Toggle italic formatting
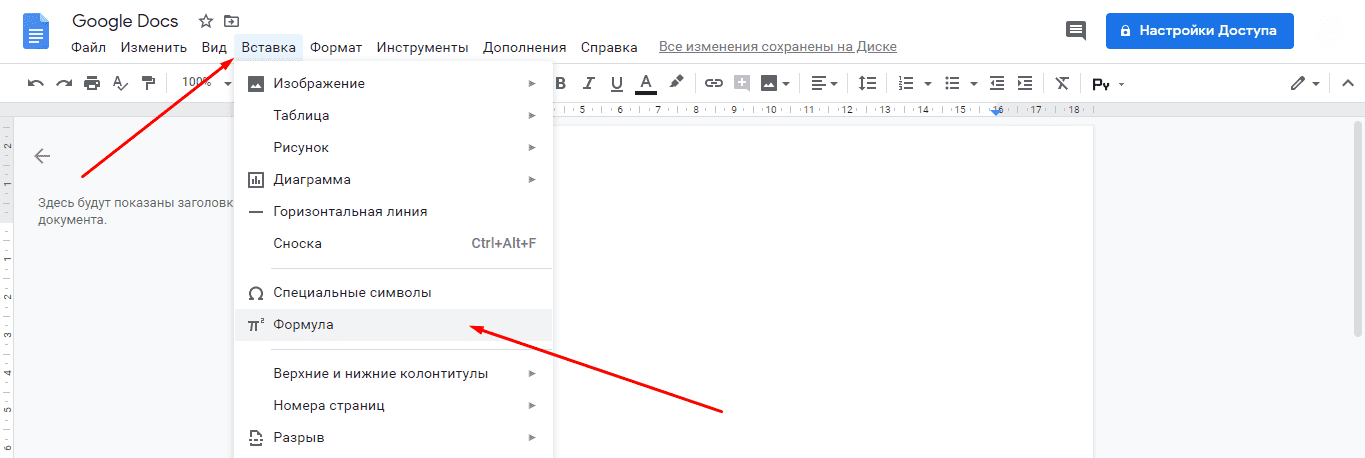The image size is (1365, 458). 589,83
